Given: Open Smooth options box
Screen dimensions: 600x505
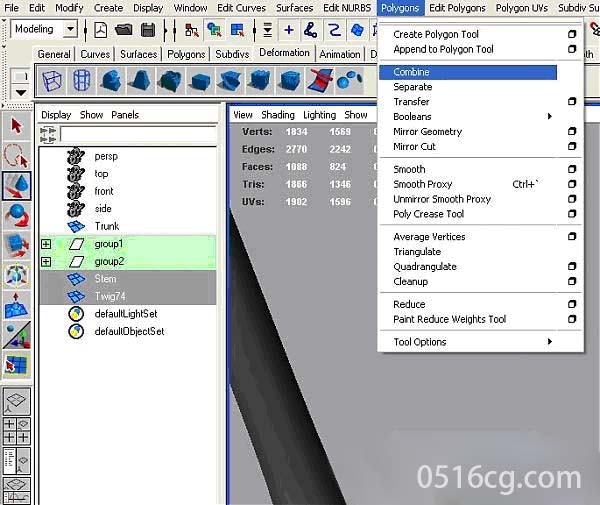Looking at the screenshot, I should tap(572, 169).
